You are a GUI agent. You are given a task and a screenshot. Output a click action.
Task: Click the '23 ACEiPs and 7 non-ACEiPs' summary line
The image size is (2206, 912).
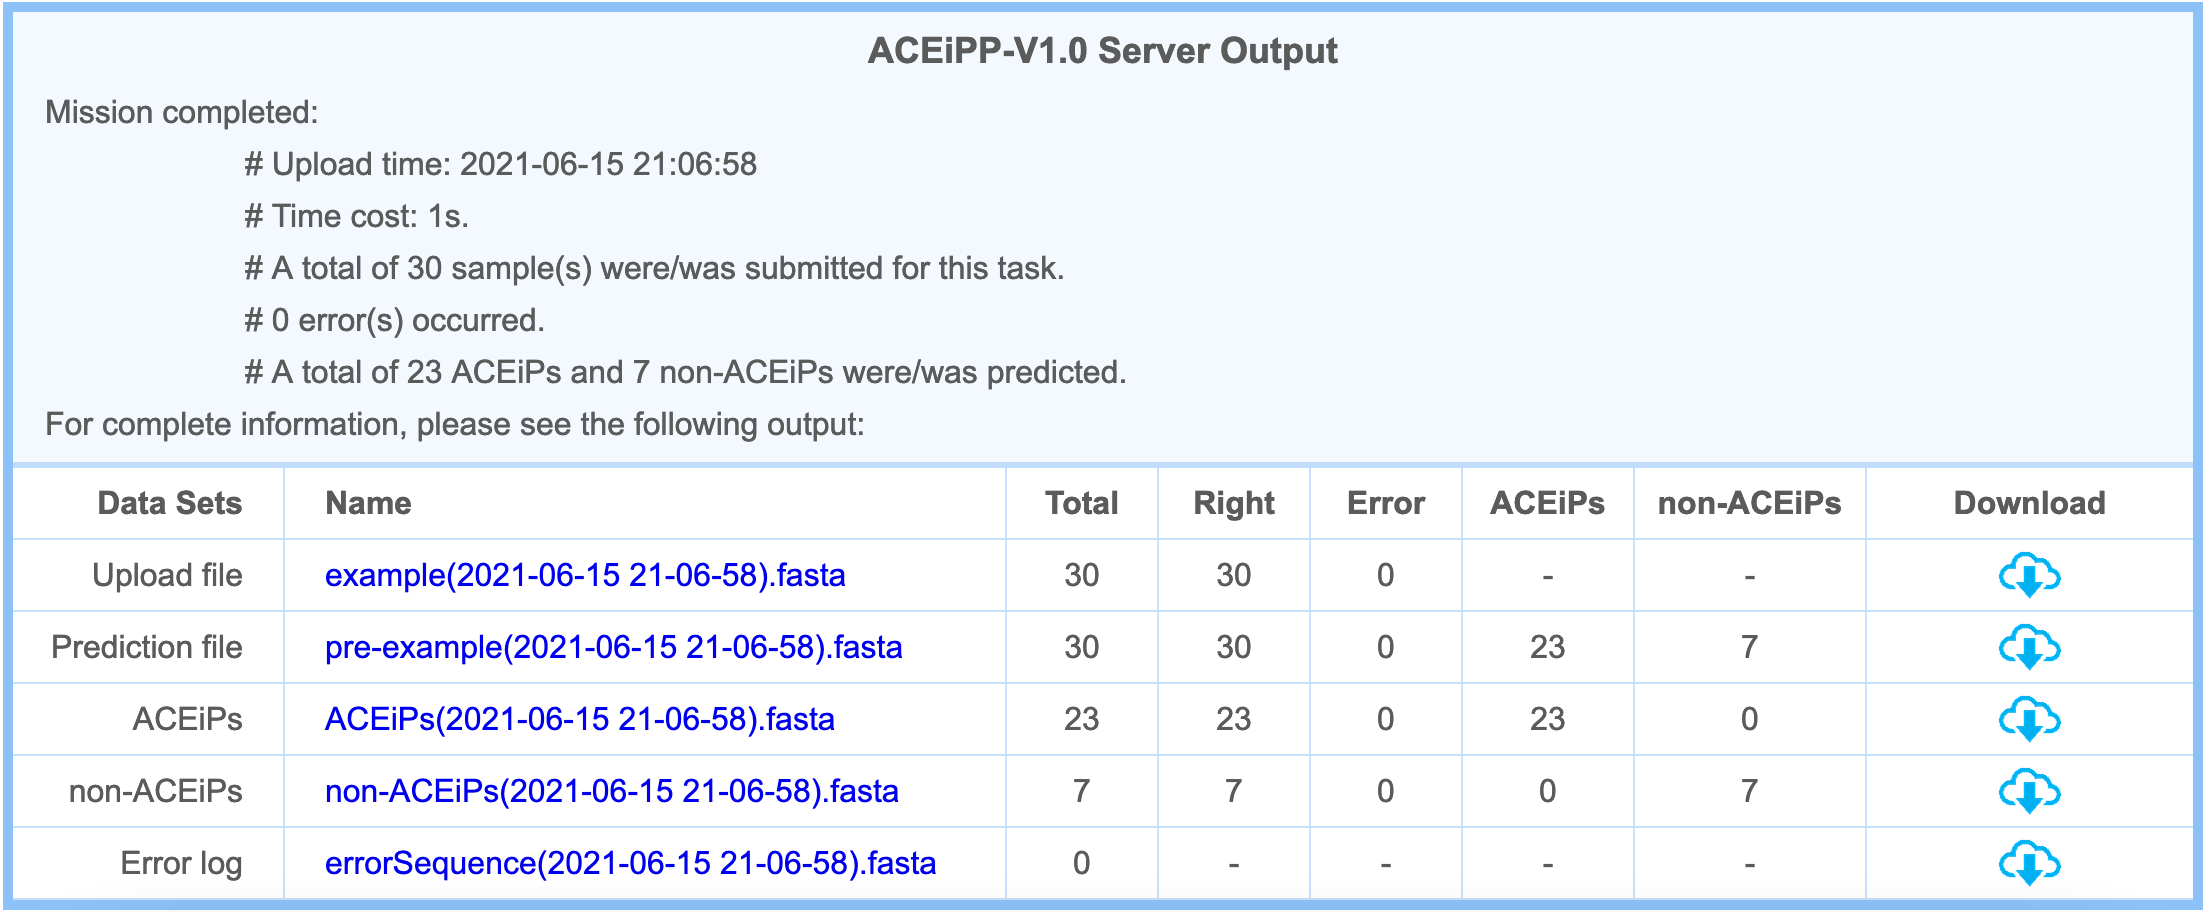click(686, 372)
